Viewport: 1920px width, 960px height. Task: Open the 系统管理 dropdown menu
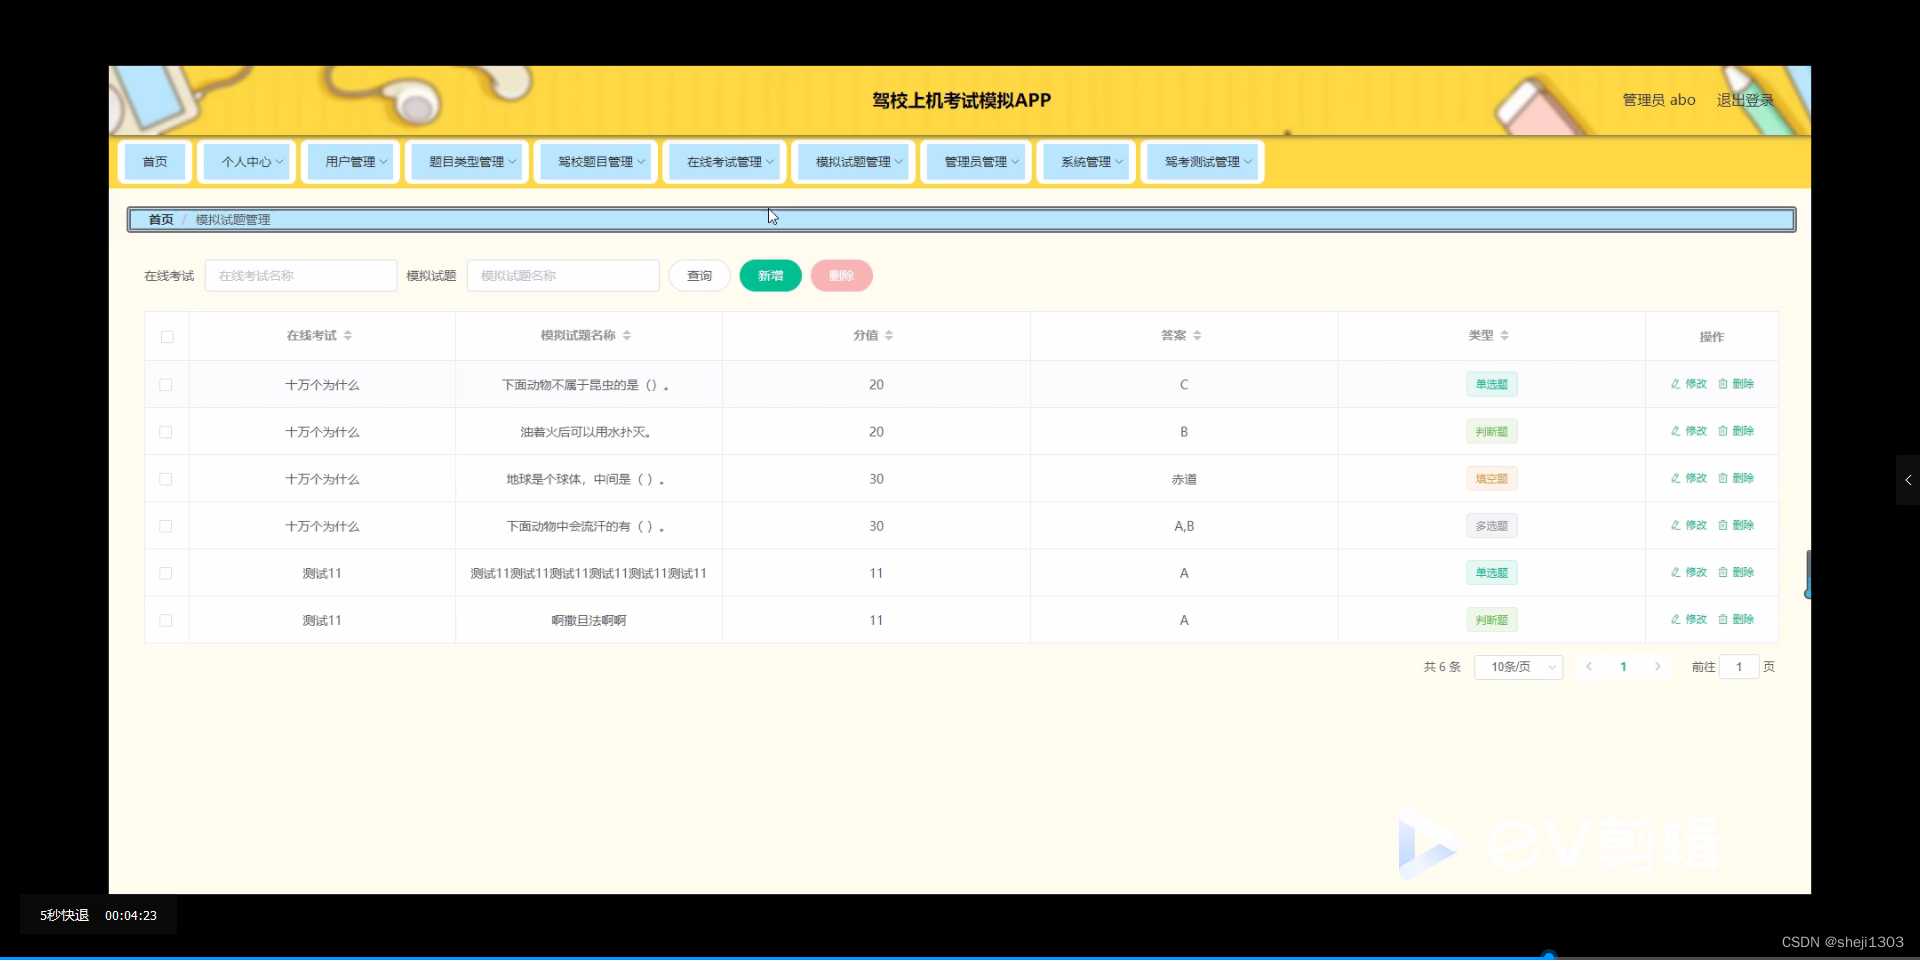[x=1086, y=161]
